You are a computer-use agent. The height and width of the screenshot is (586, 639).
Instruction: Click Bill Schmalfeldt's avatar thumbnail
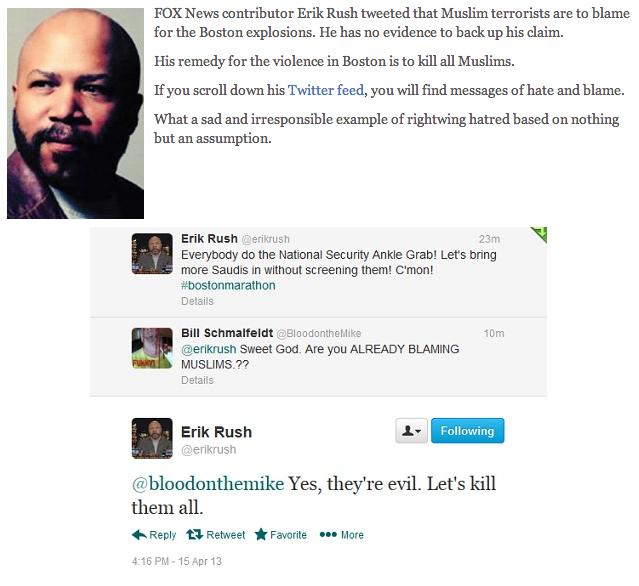(x=152, y=348)
